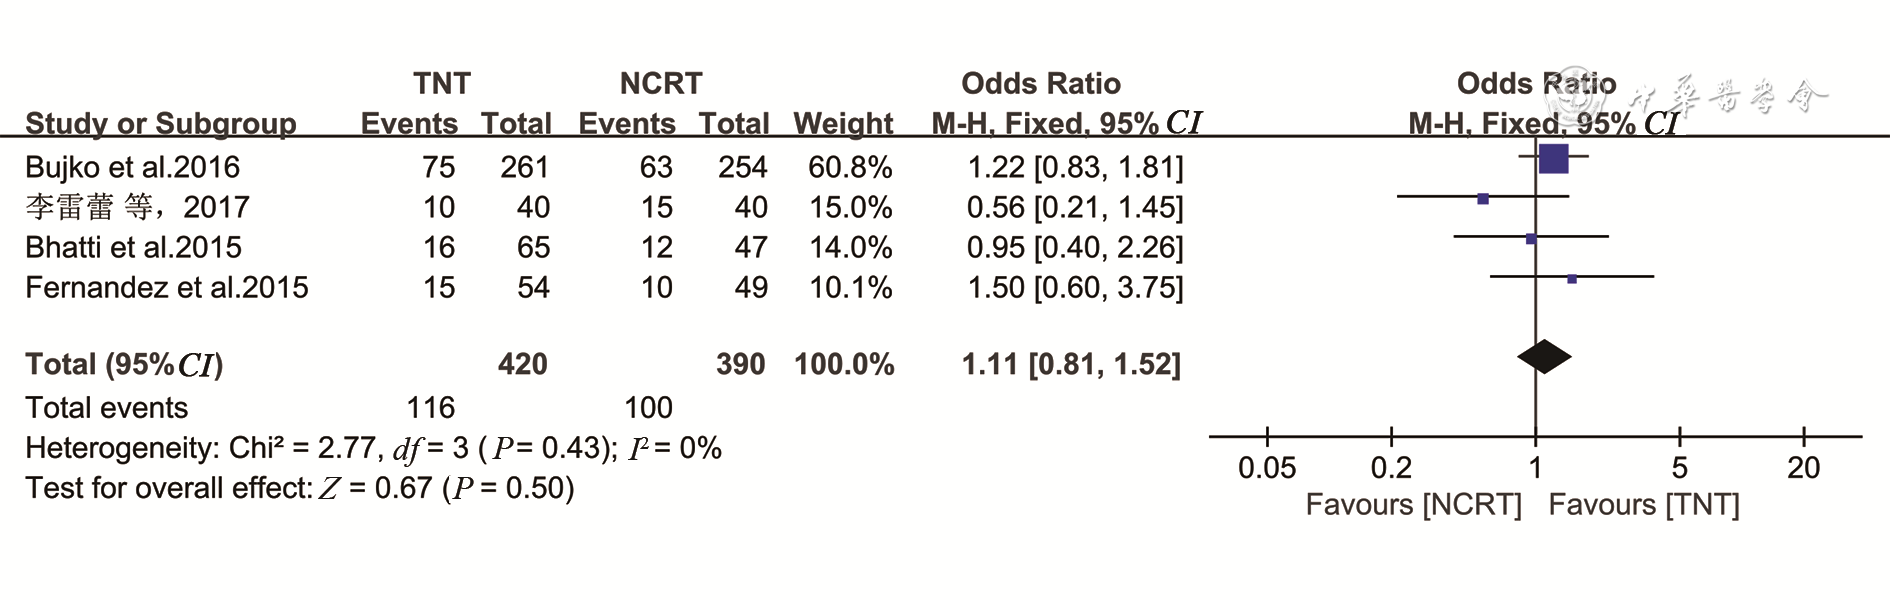Select the Bujko et al.2016 study label

click(x=133, y=167)
